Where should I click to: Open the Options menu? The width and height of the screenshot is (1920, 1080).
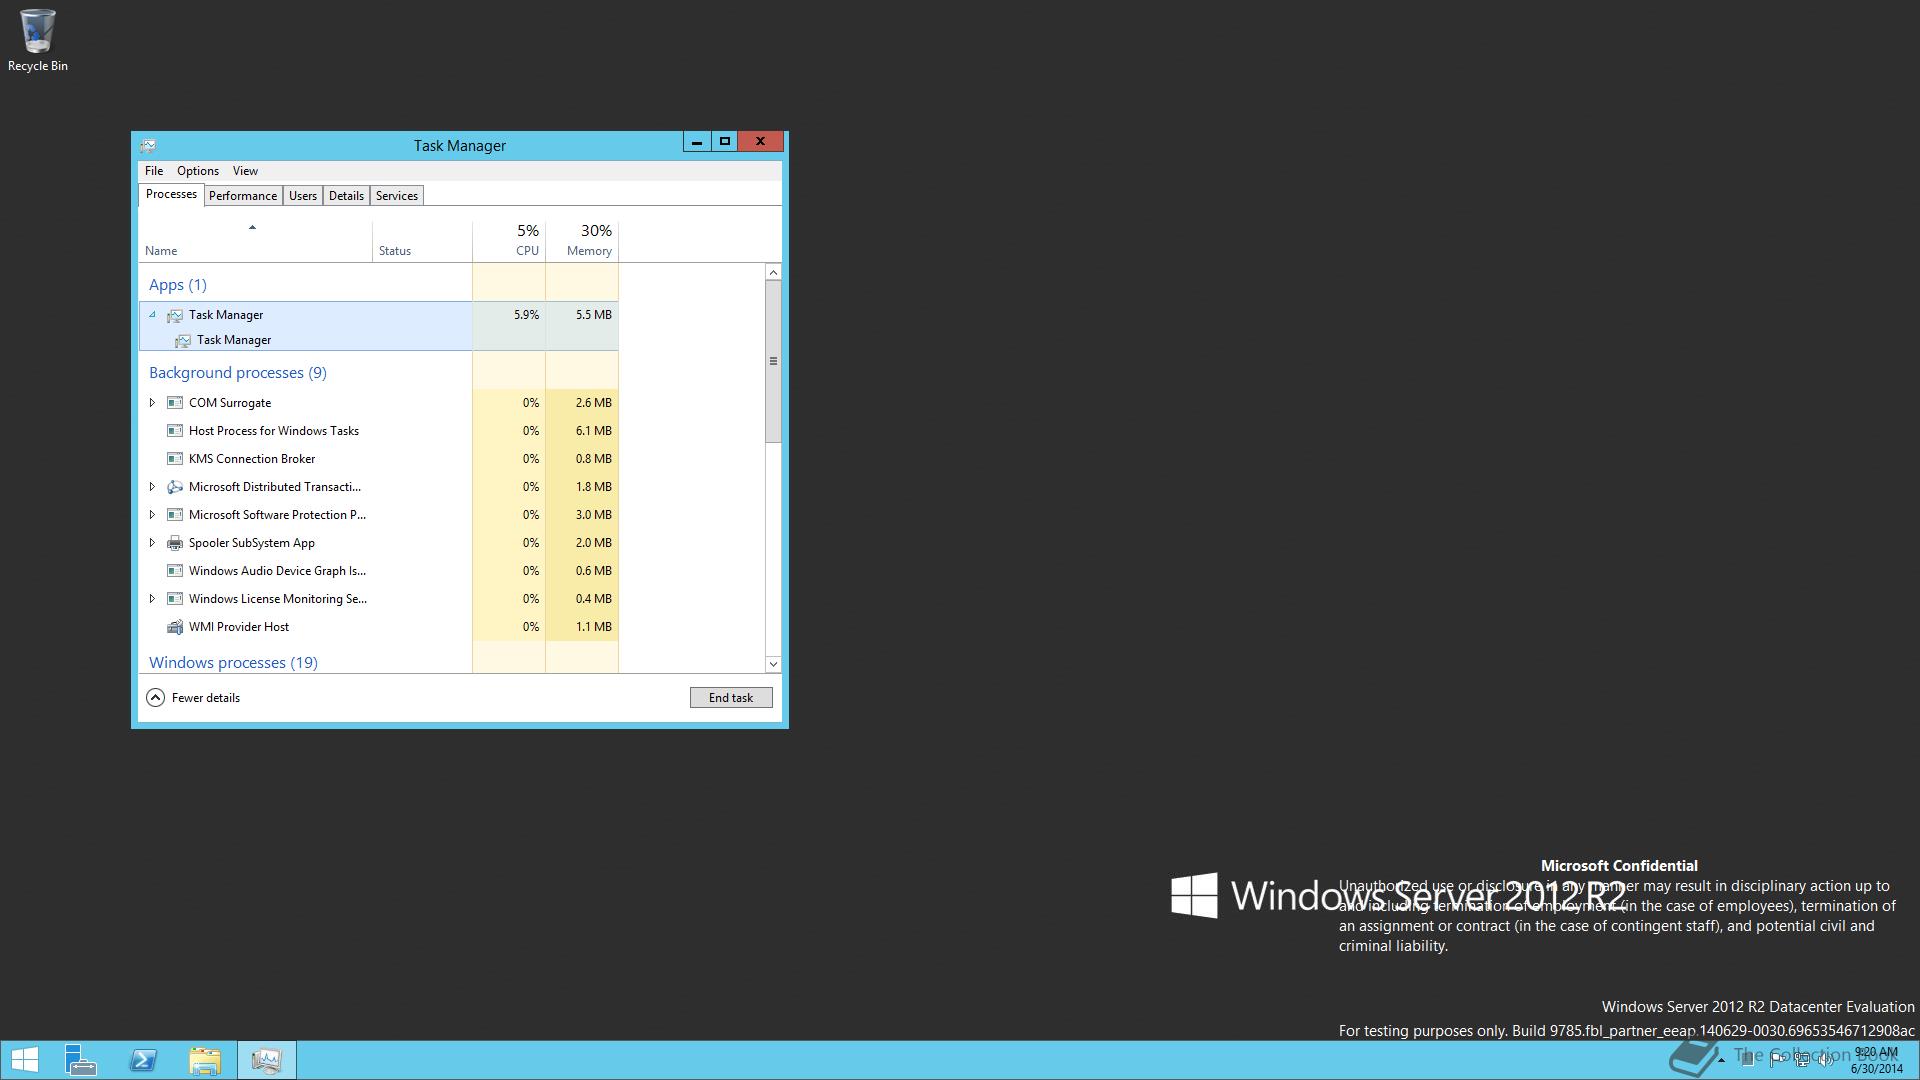[198, 171]
